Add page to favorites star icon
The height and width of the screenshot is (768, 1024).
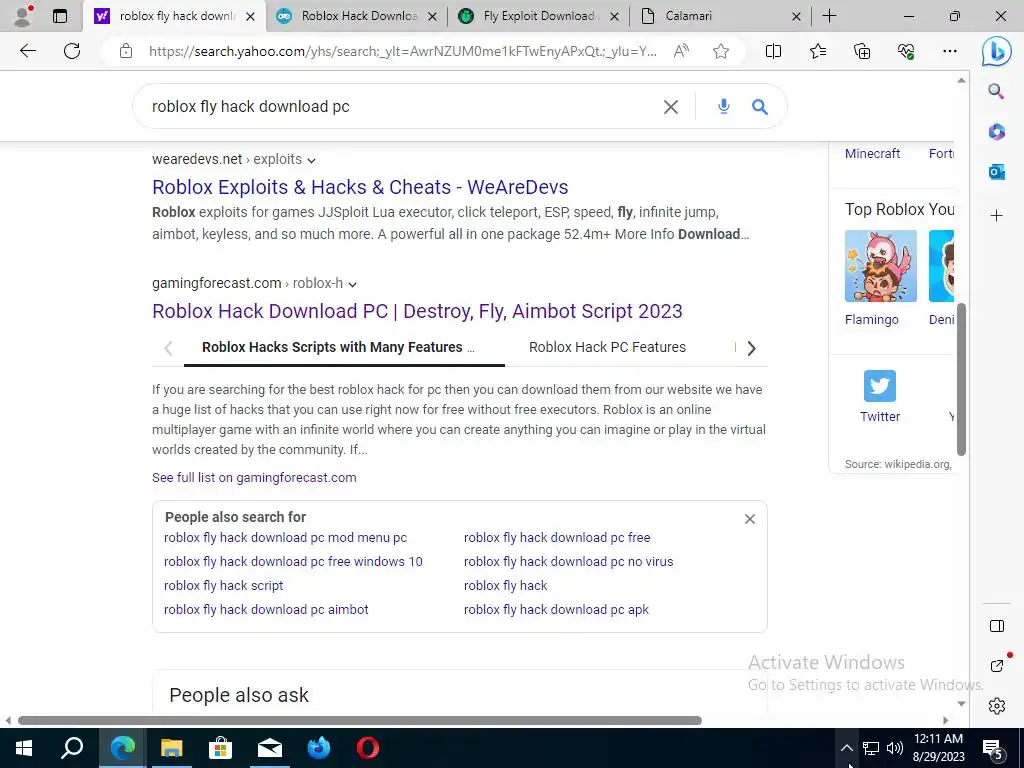[x=721, y=51]
